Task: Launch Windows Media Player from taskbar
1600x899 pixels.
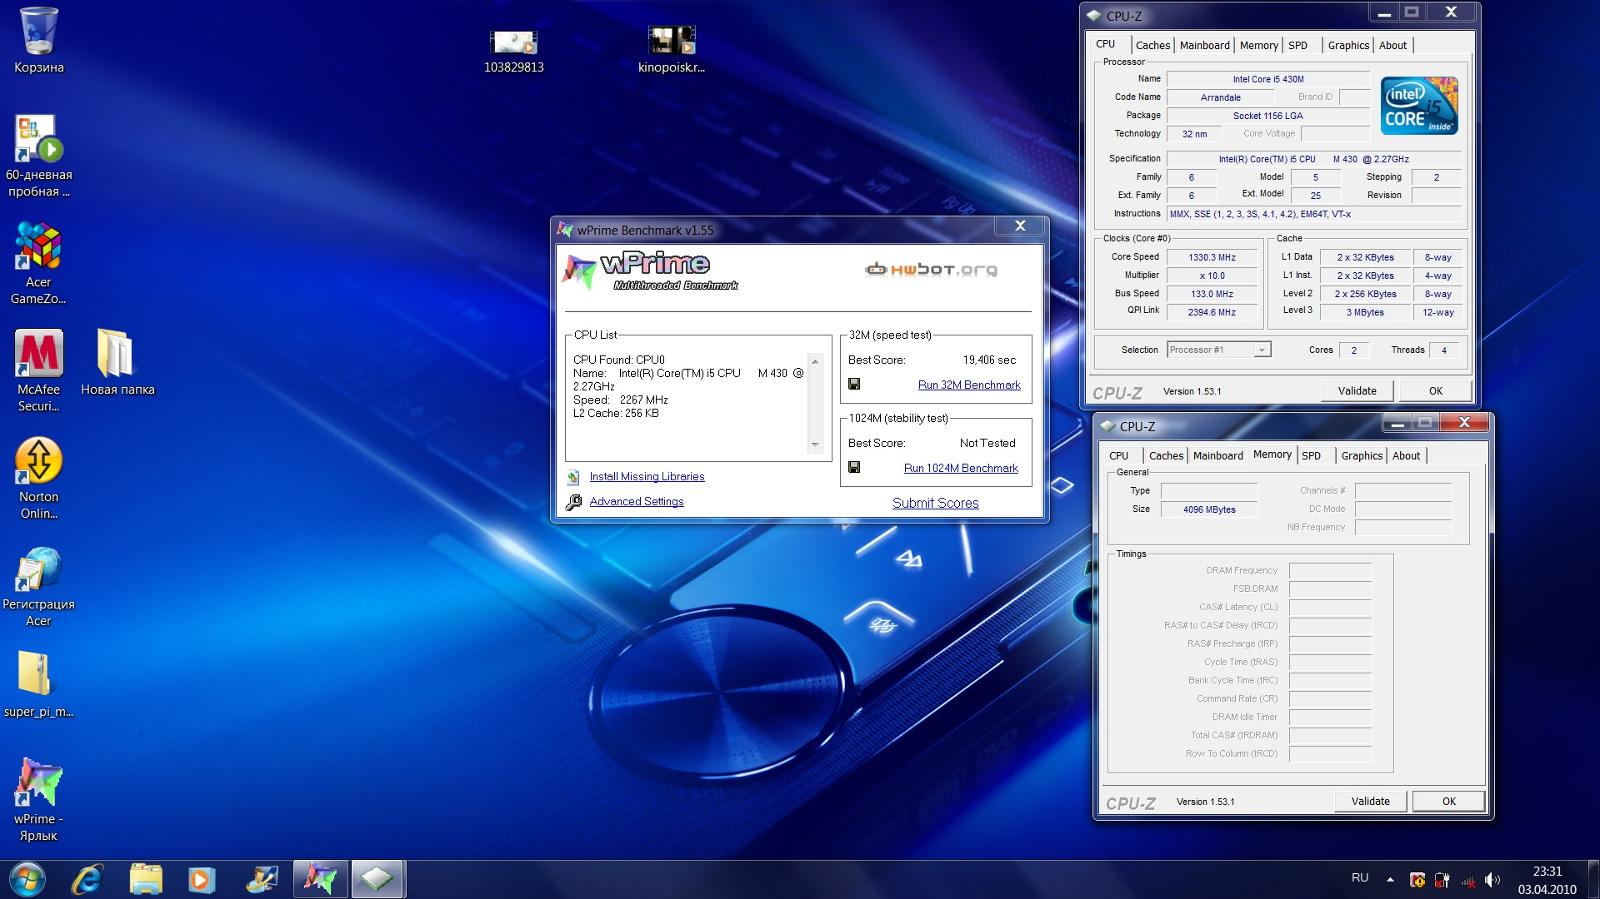Action: pos(202,879)
